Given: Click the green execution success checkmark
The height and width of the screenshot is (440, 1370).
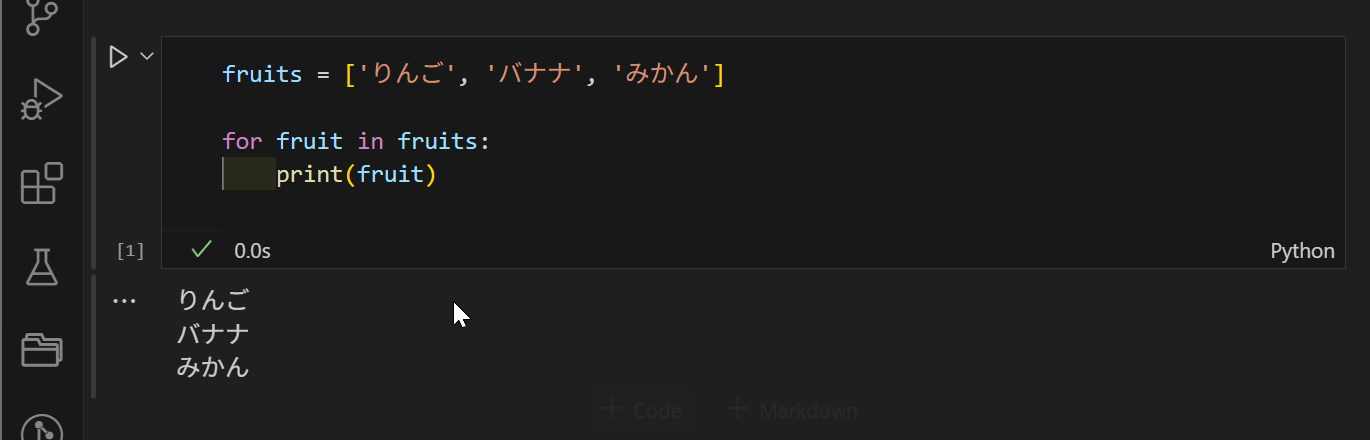Looking at the screenshot, I should tap(201, 250).
